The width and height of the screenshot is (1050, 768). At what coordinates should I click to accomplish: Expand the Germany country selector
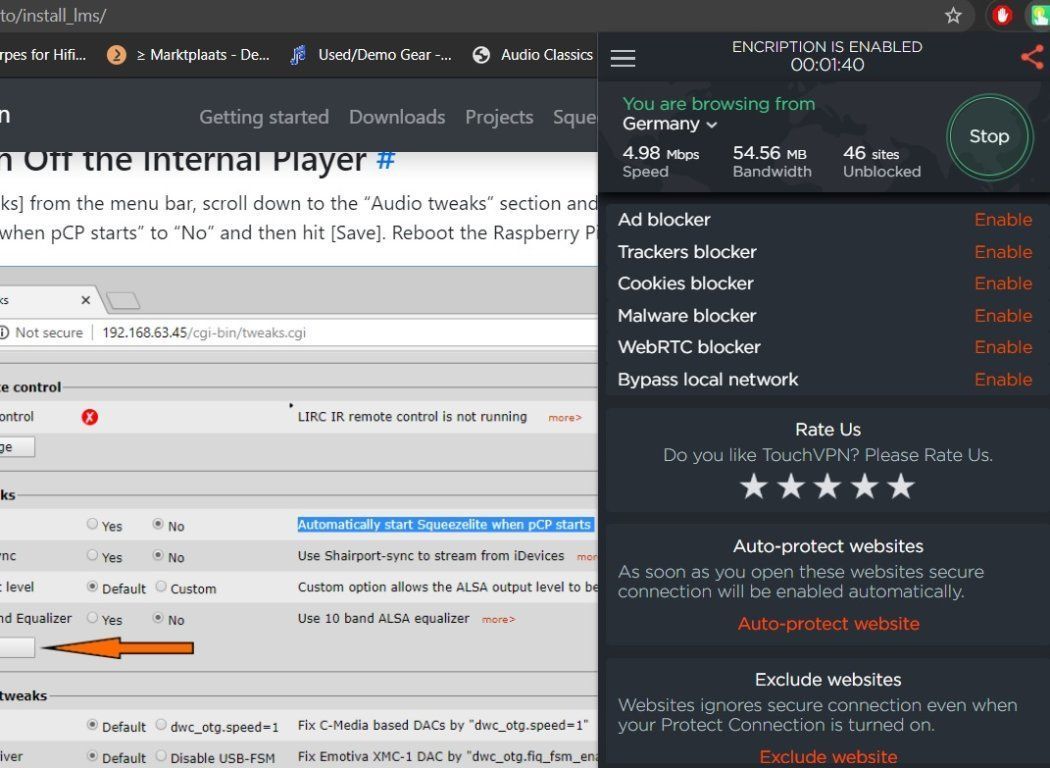click(x=670, y=124)
